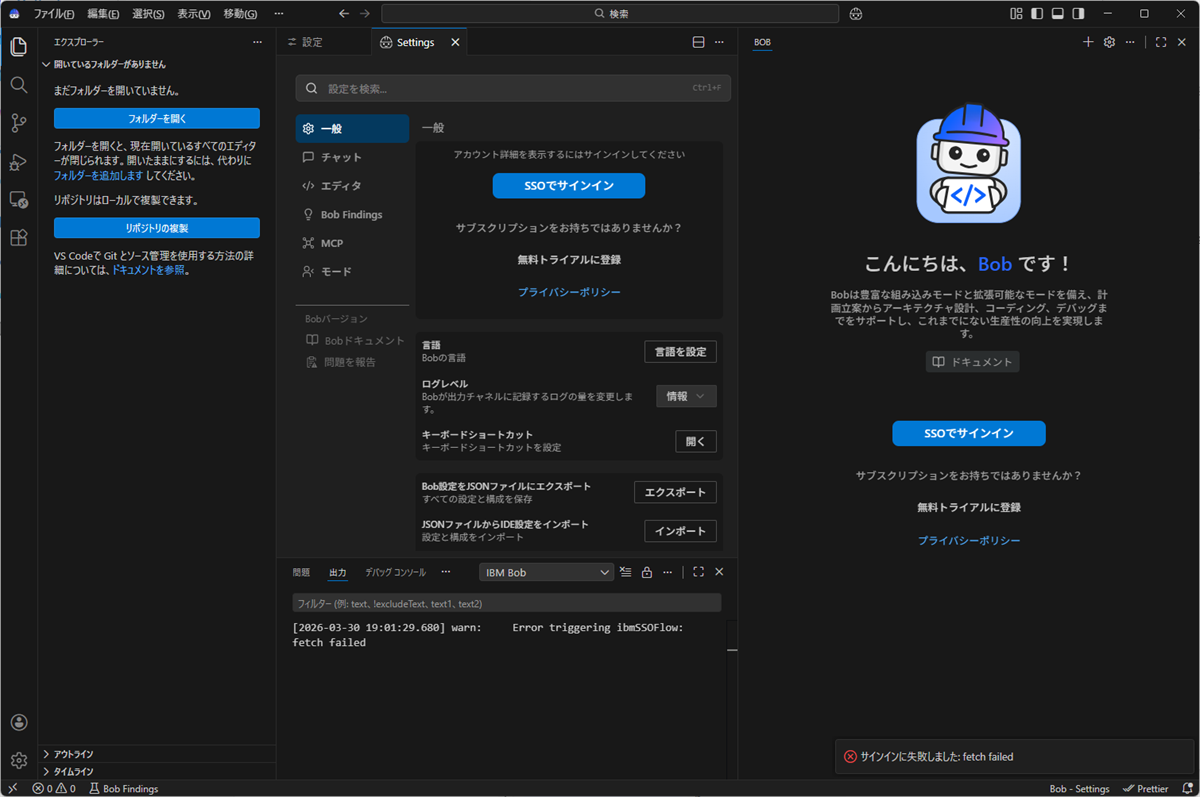The height and width of the screenshot is (797, 1200).
Task: Click the Bob helmet icon beside search
Action: pyautogui.click(x=856, y=14)
